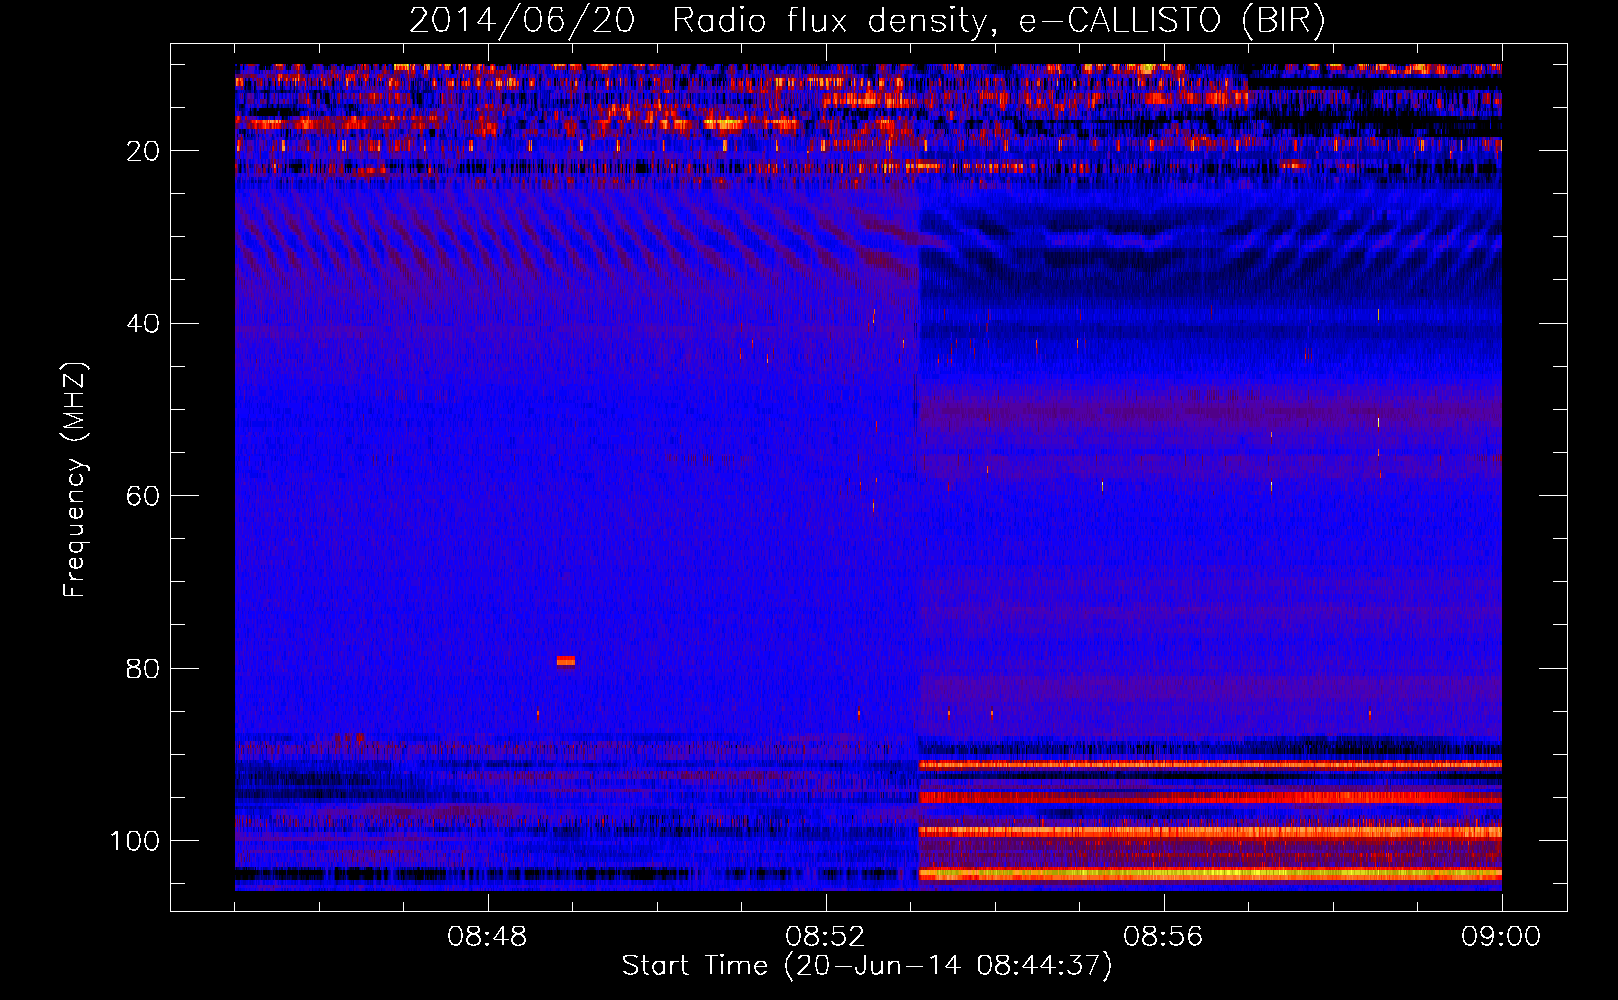Click the "Frequency (MHZ)" axis label
1618x1000 pixels.
click(75, 480)
